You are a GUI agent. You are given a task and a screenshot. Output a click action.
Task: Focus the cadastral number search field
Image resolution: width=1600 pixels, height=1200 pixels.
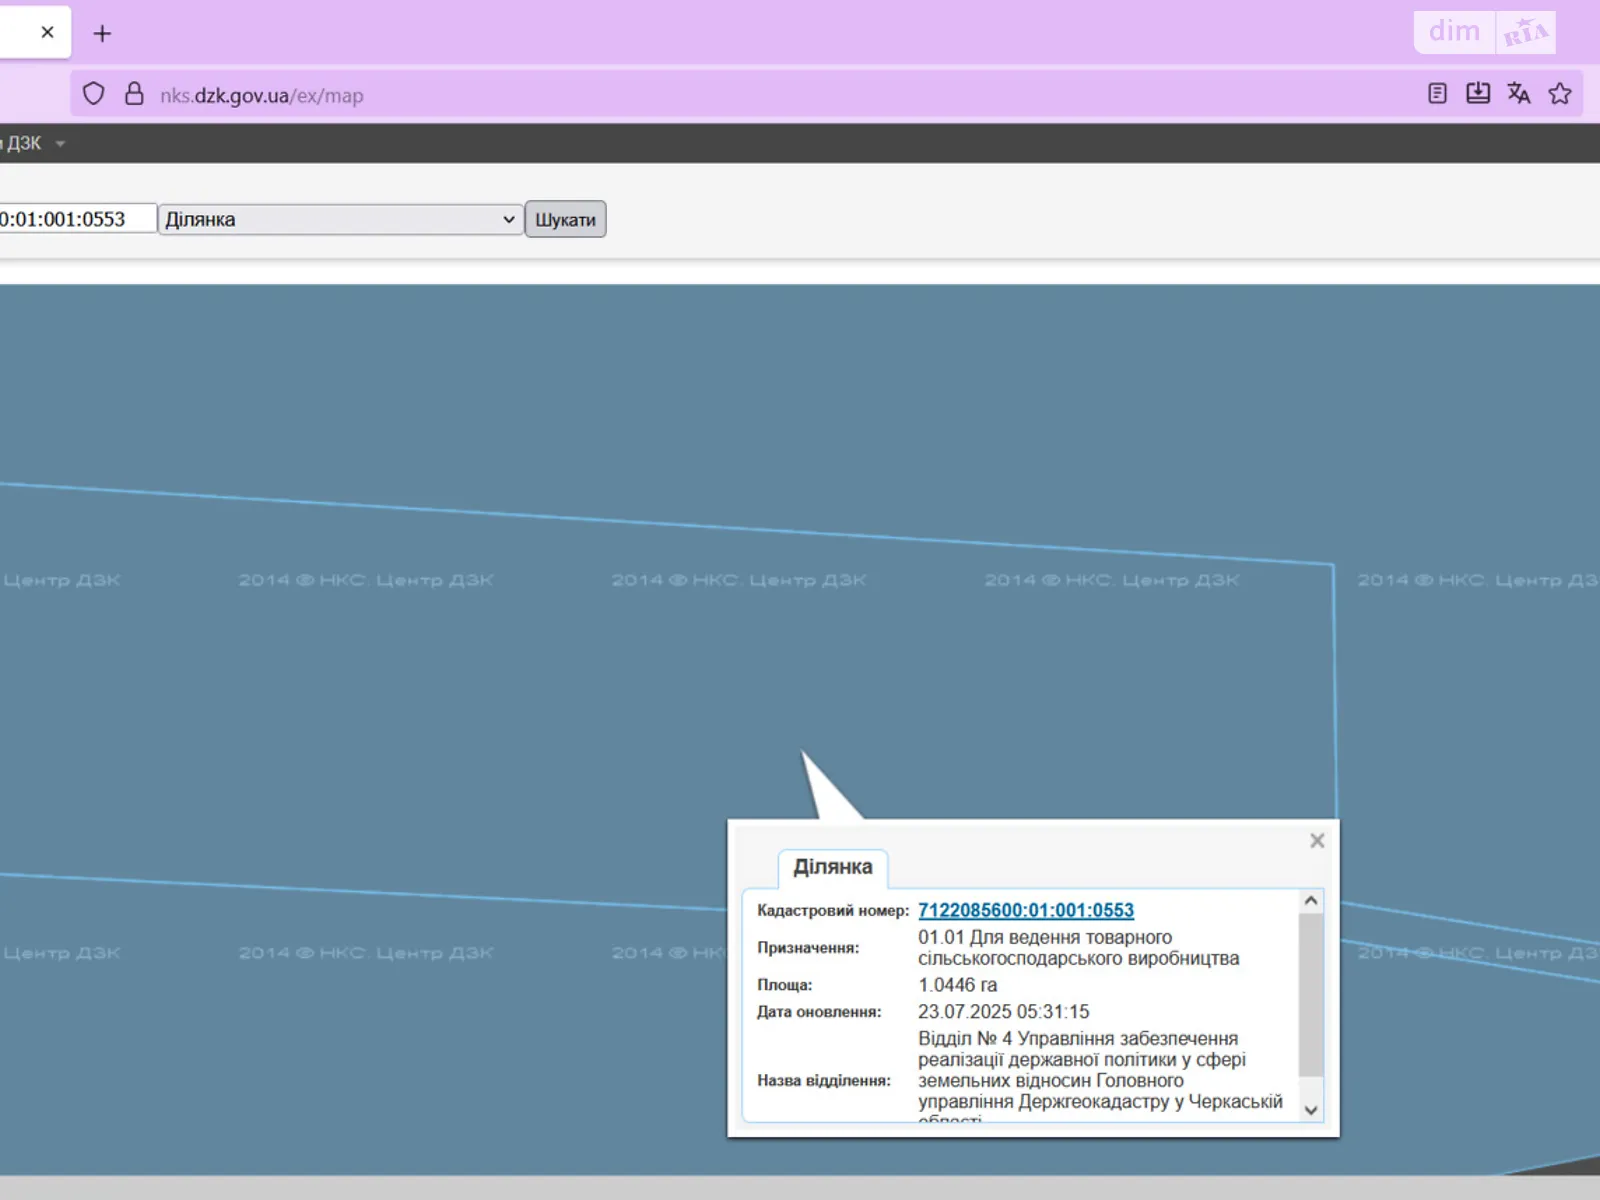(76, 219)
